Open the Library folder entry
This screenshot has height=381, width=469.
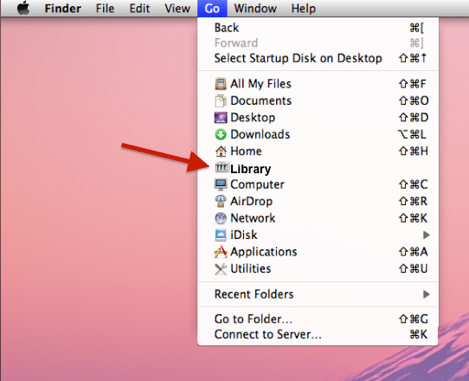[x=318, y=168]
